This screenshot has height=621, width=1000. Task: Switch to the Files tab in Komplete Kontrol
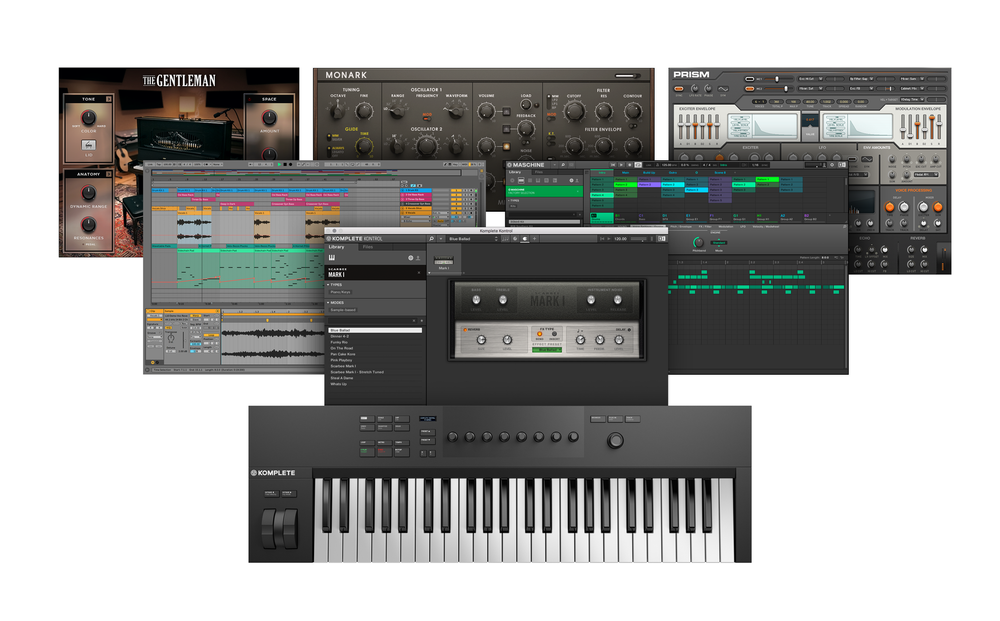pyautogui.click(x=367, y=247)
